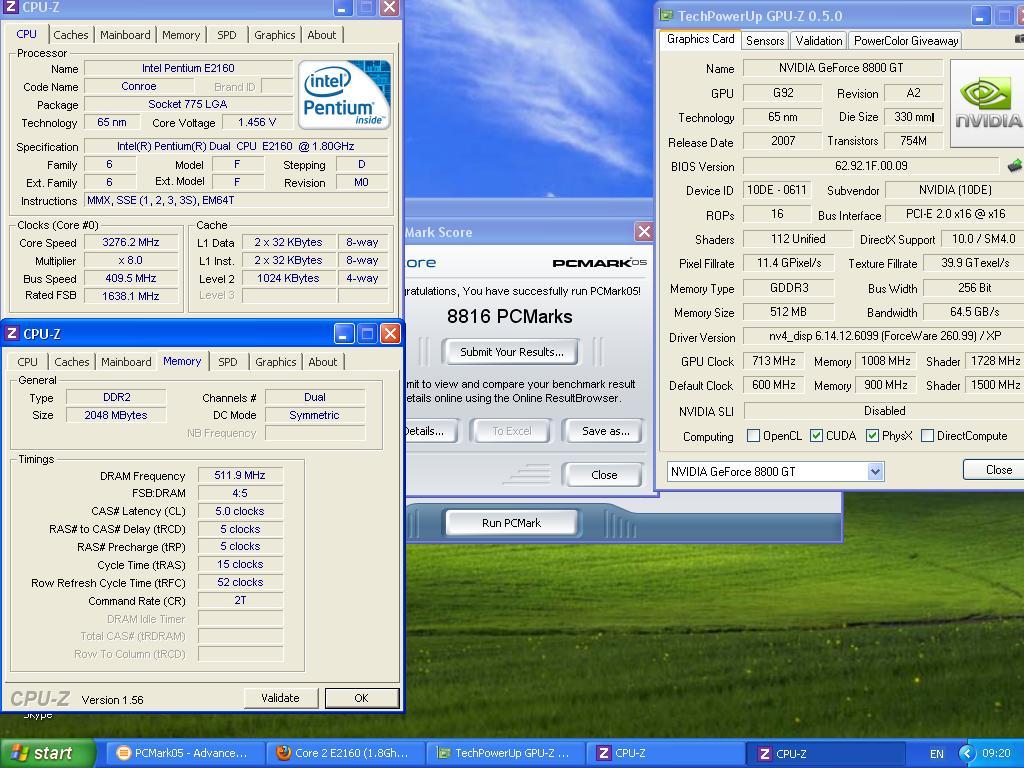The height and width of the screenshot is (768, 1024).
Task: Close the upper CPU-Z window
Action: [x=390, y=7]
